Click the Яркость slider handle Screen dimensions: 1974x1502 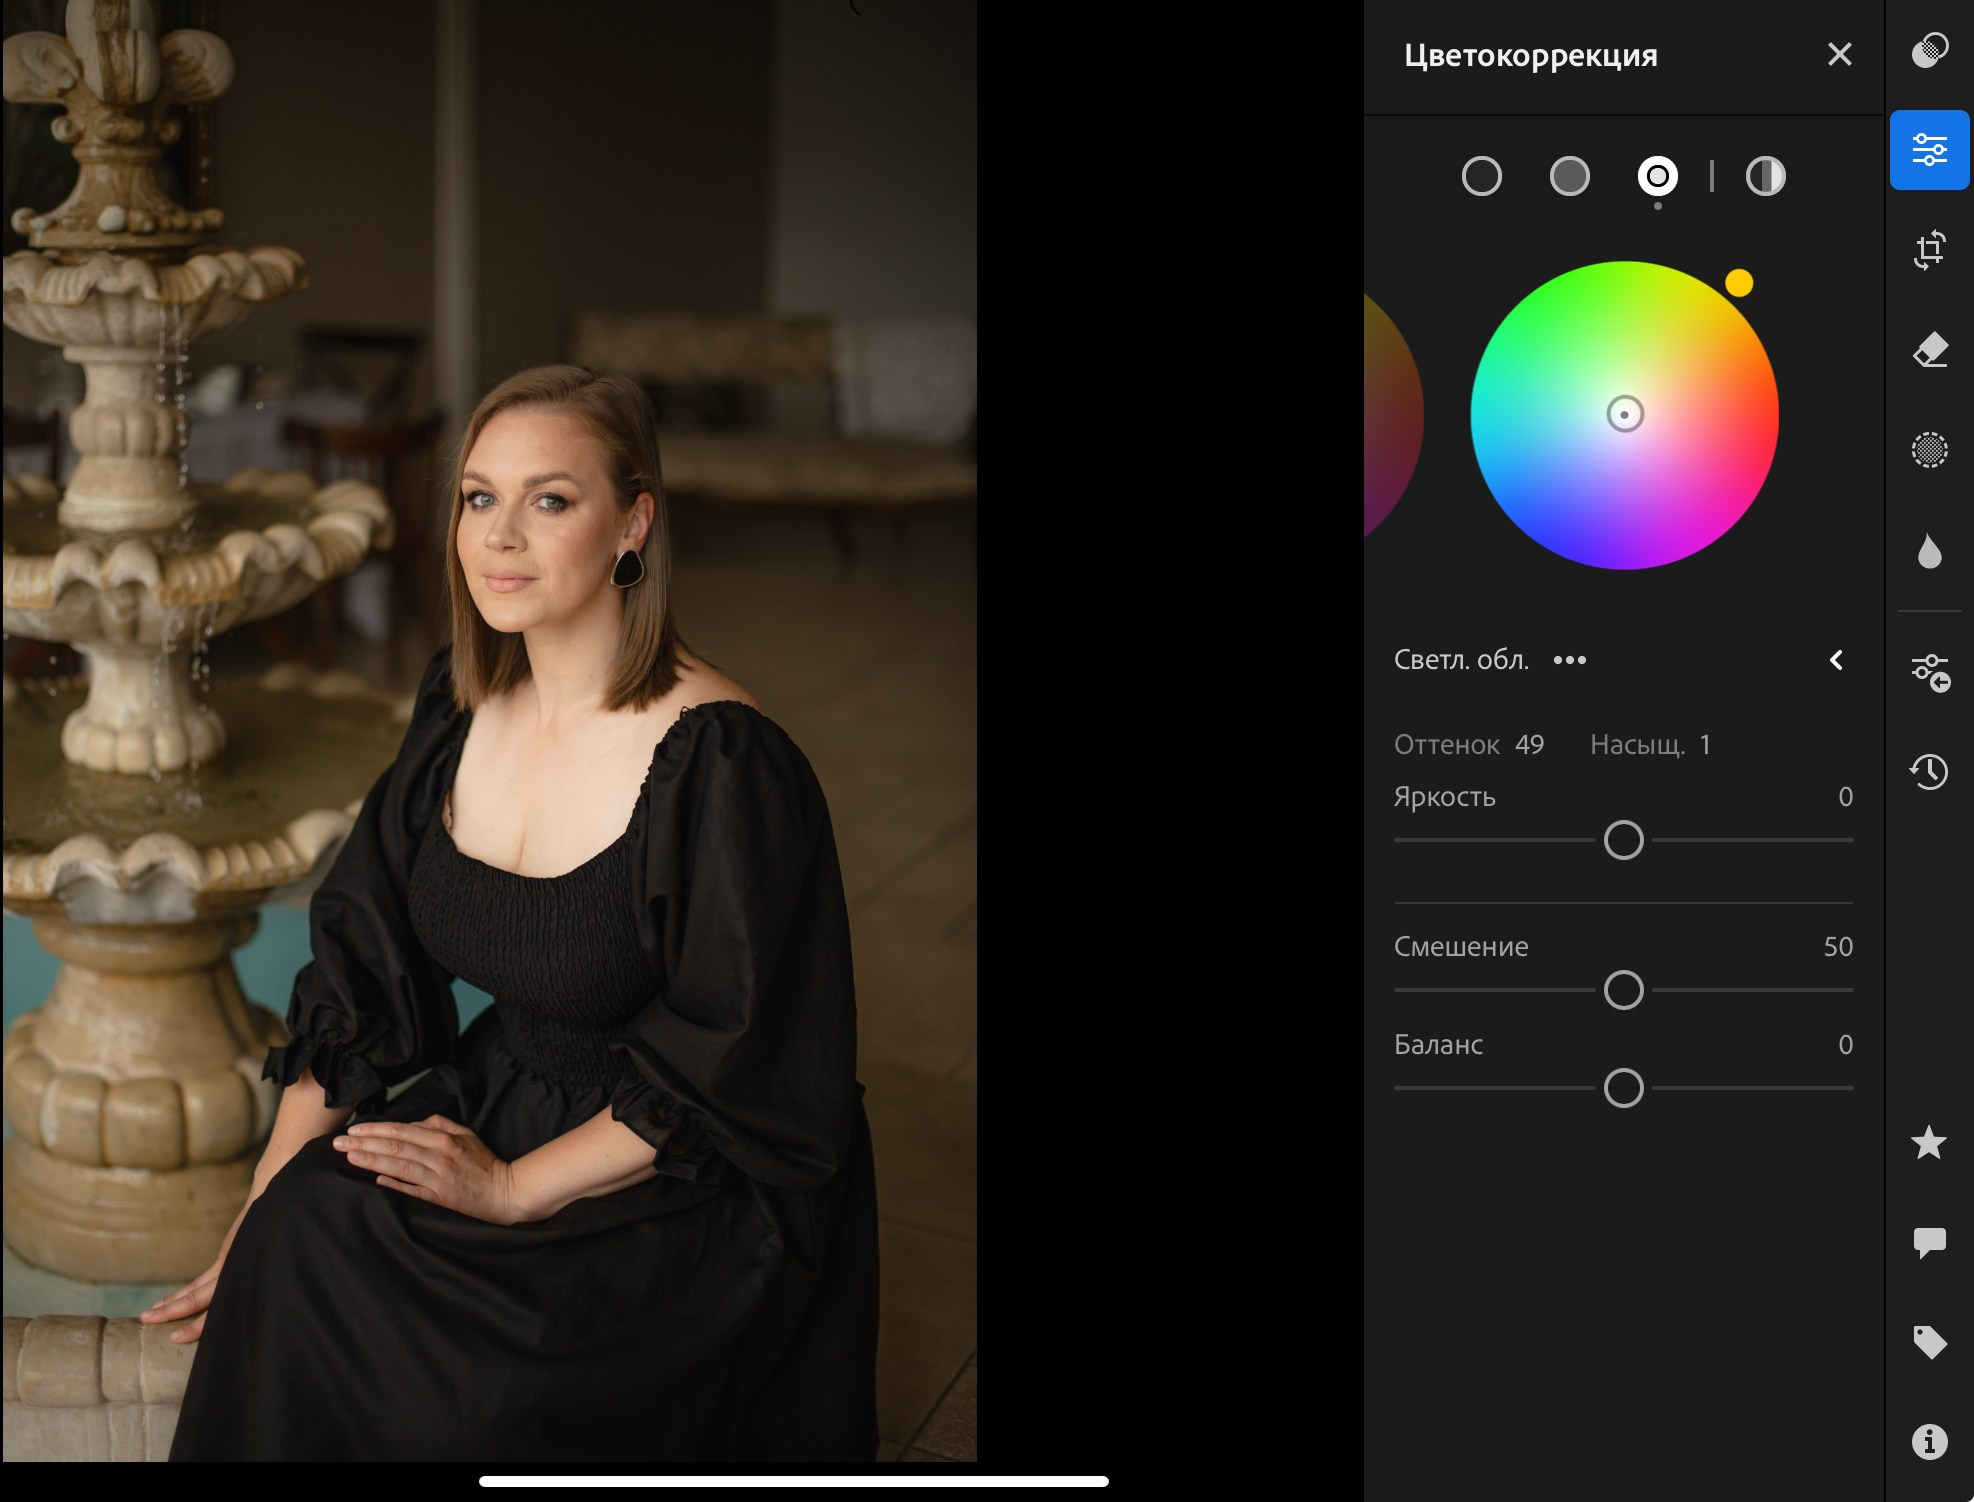[x=1623, y=840]
